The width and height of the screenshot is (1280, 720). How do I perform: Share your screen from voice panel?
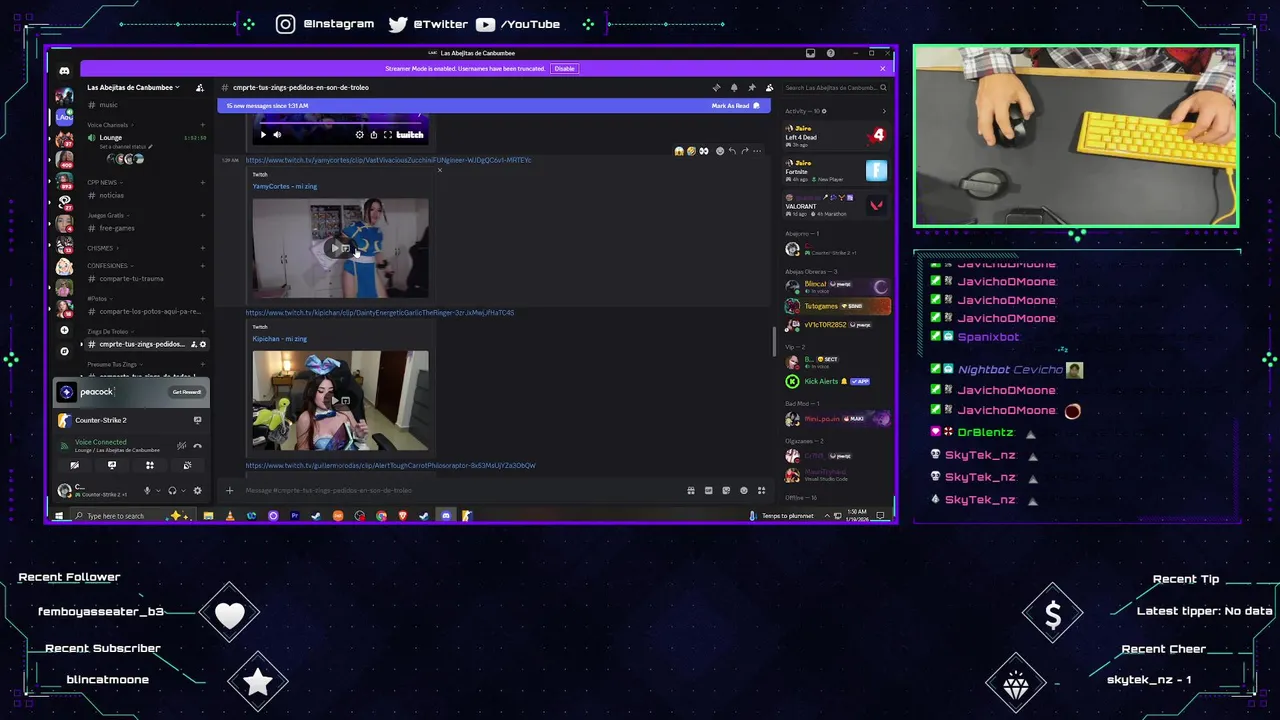point(112,465)
